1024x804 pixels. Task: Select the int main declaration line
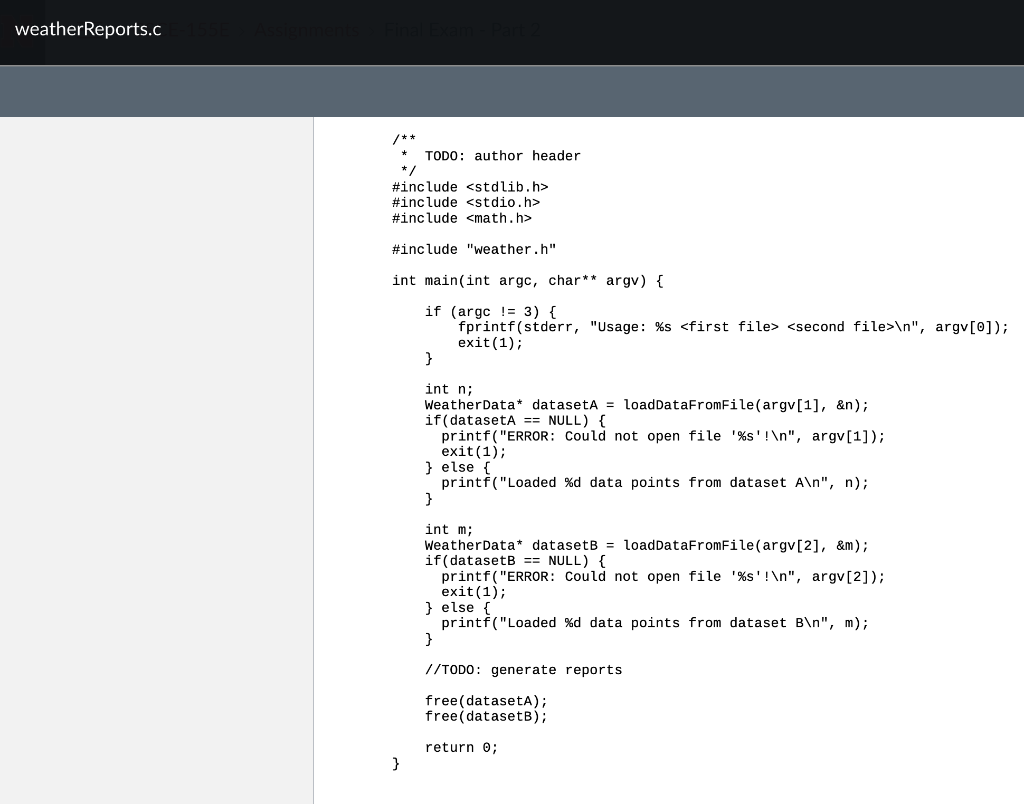[526, 281]
